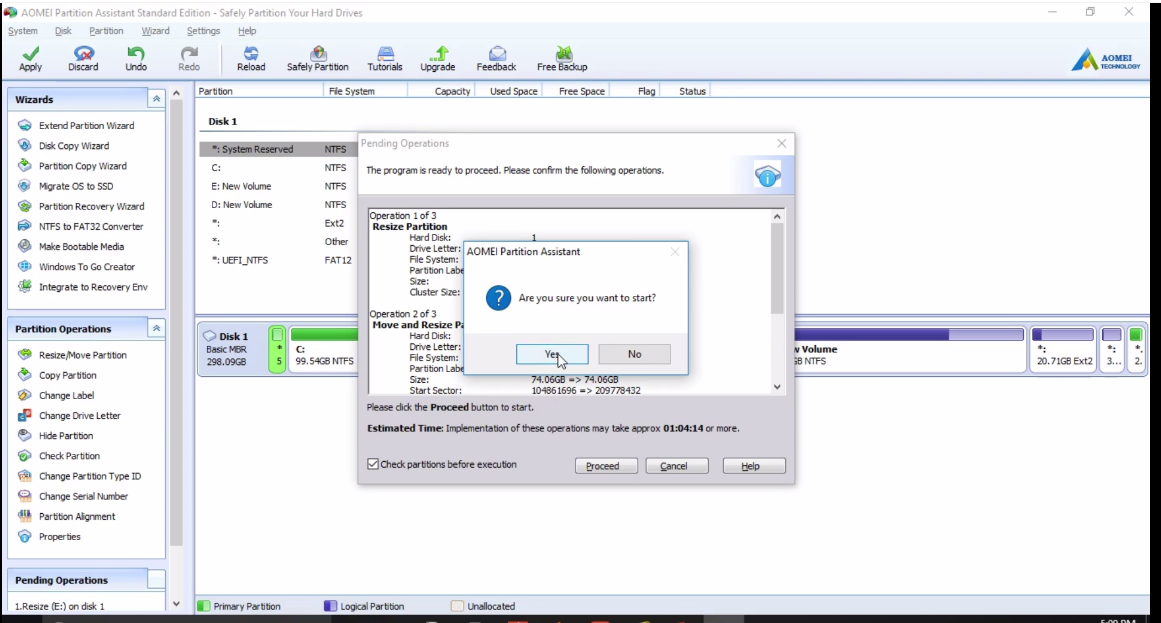
Task: Click the Apply toolbar icon
Action: coord(30,59)
